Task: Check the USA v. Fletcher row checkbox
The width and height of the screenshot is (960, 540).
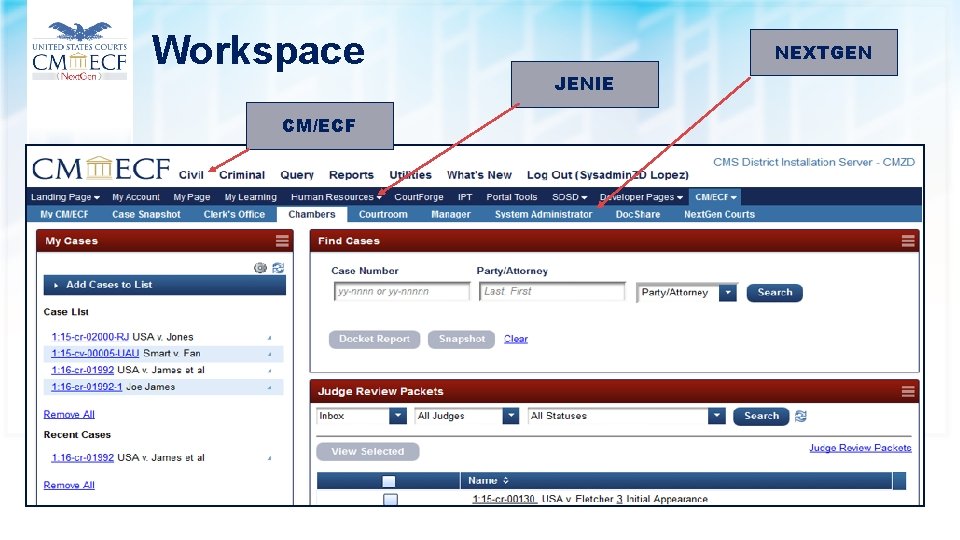Action: (x=390, y=500)
